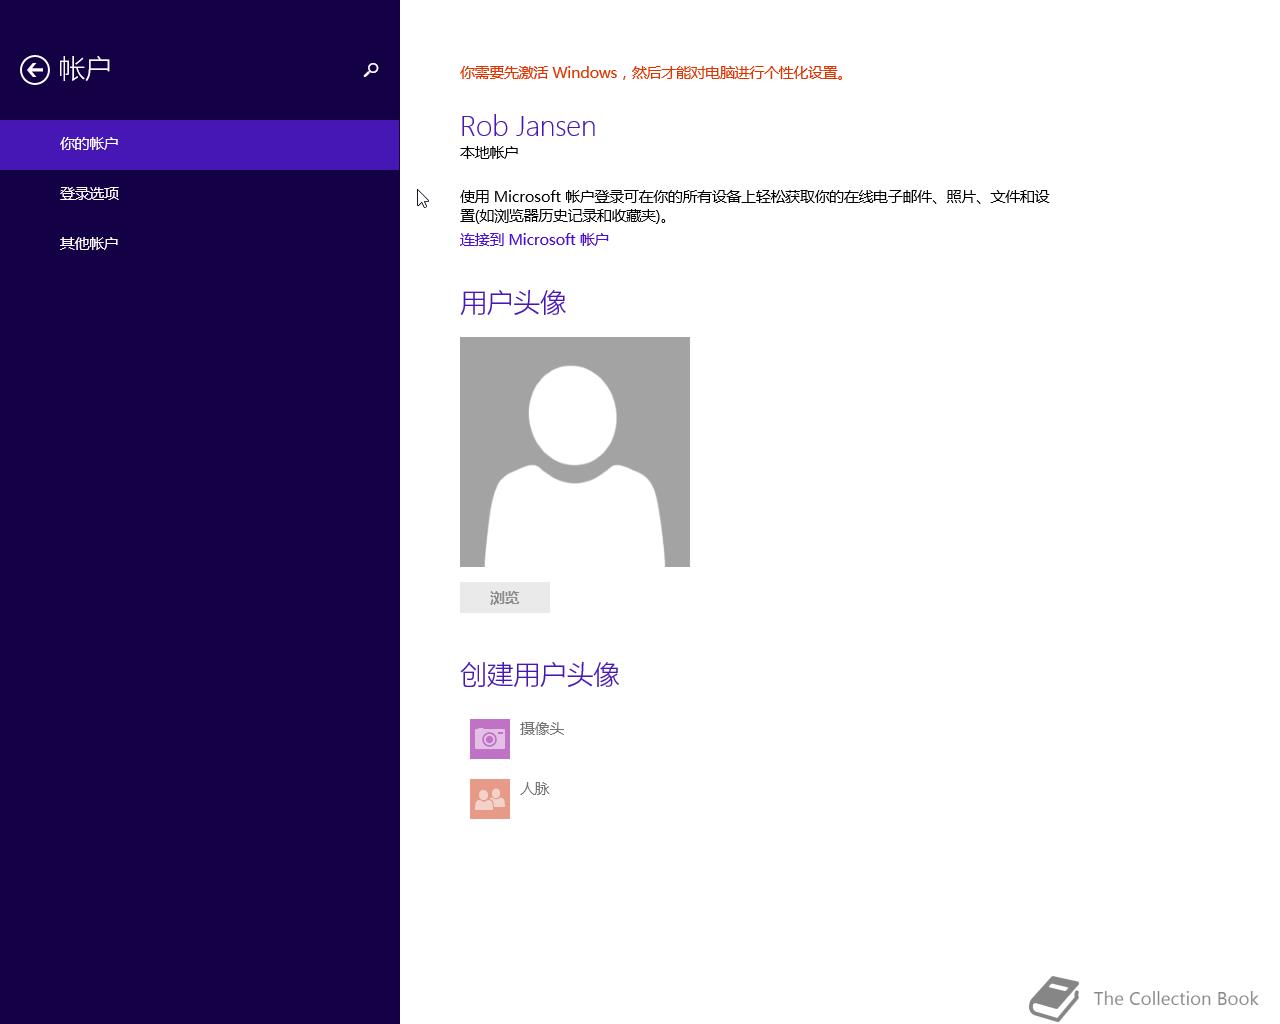
Task: Click the 帐户 title in sidebar
Action: click(85, 69)
